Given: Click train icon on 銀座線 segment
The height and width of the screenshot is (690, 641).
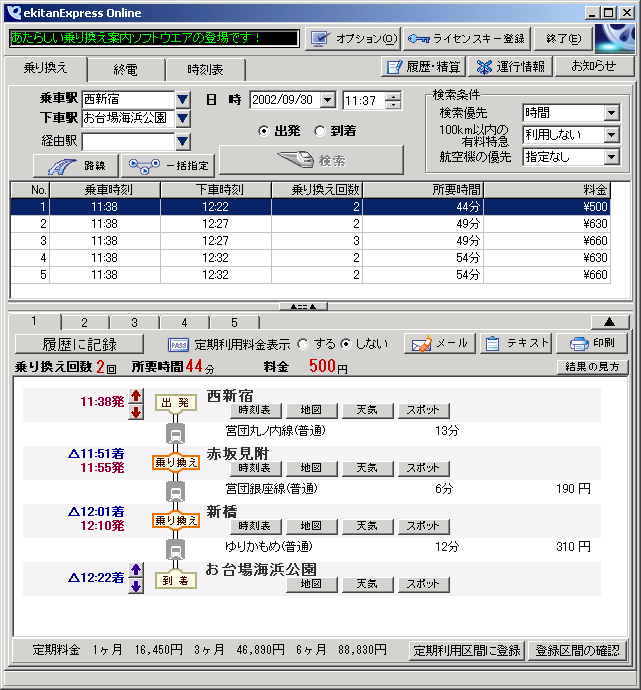Looking at the screenshot, I should [176, 492].
